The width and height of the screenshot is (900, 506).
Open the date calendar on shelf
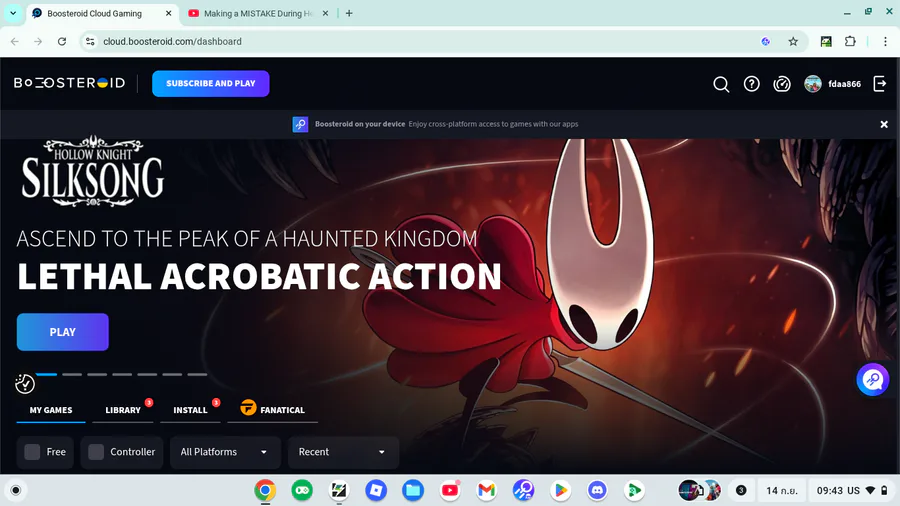click(782, 491)
